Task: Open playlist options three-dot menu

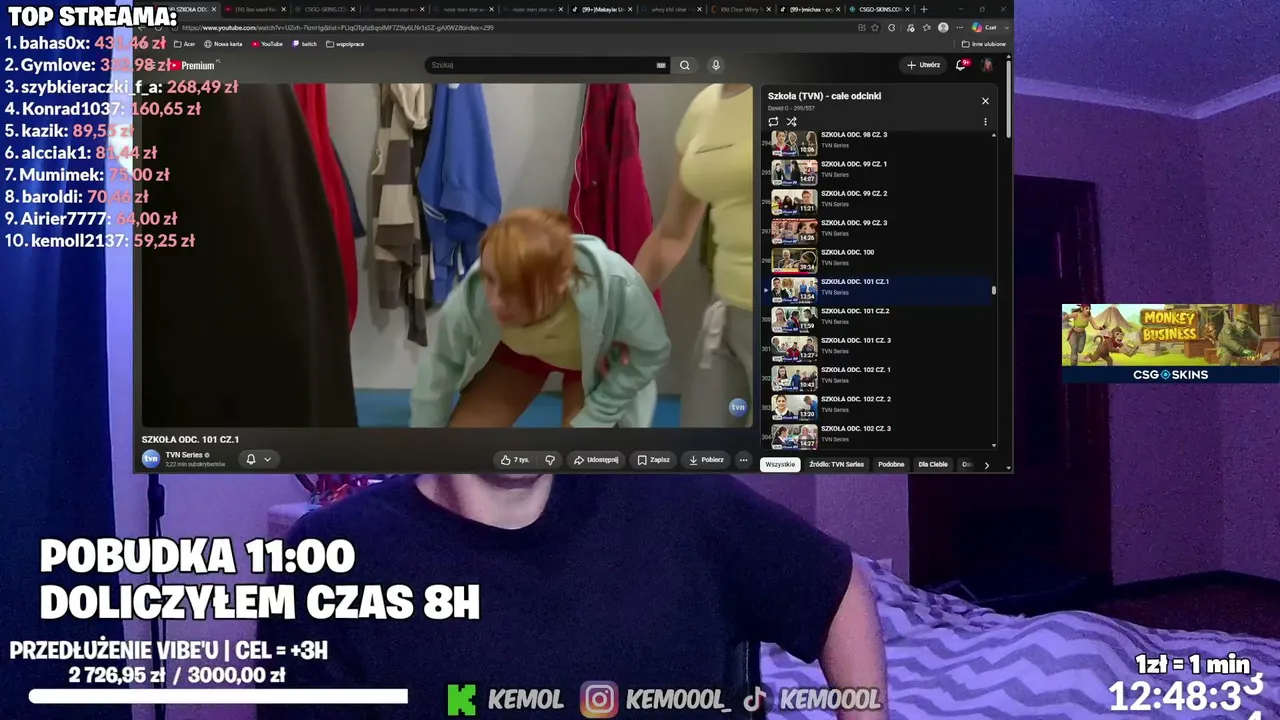Action: pyautogui.click(x=985, y=122)
